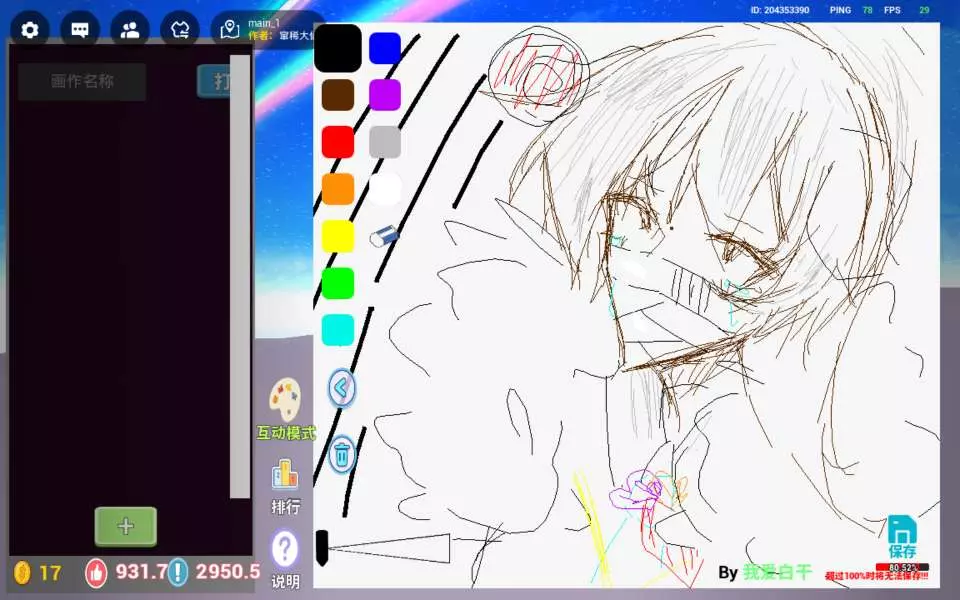The width and height of the screenshot is (960, 600).
Task: Pick the gray color swatch
Action: point(385,142)
